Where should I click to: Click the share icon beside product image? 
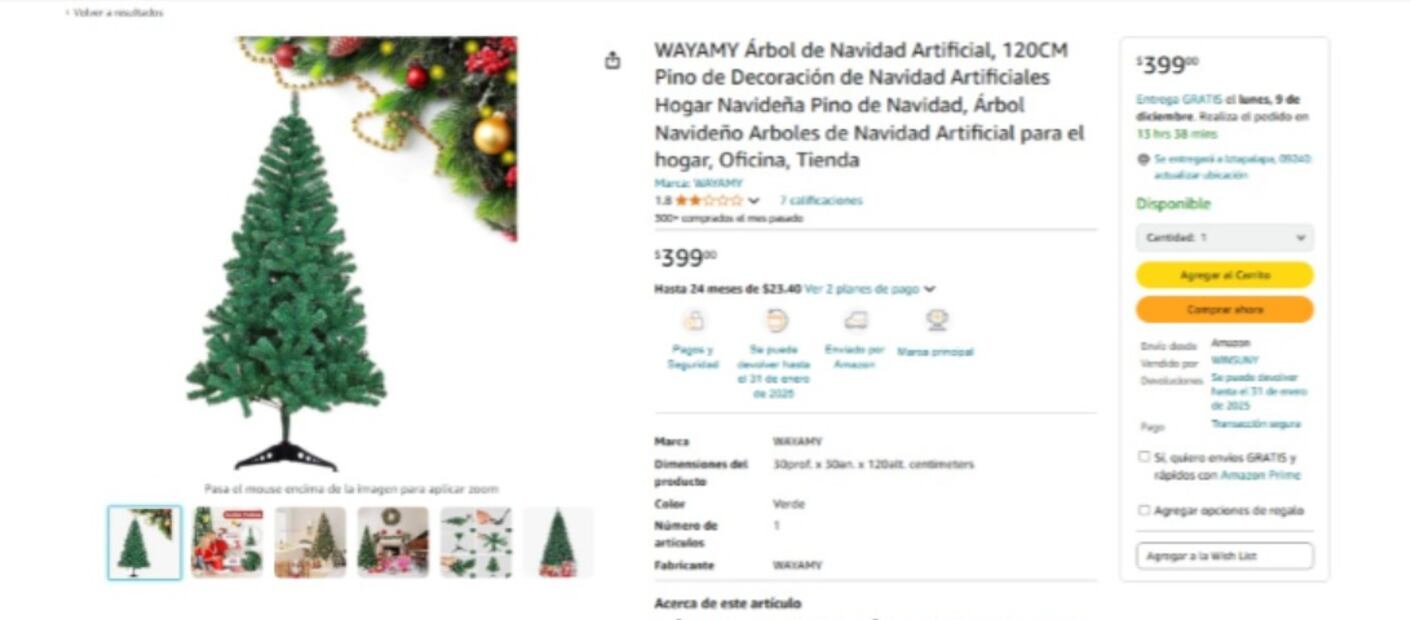612,61
